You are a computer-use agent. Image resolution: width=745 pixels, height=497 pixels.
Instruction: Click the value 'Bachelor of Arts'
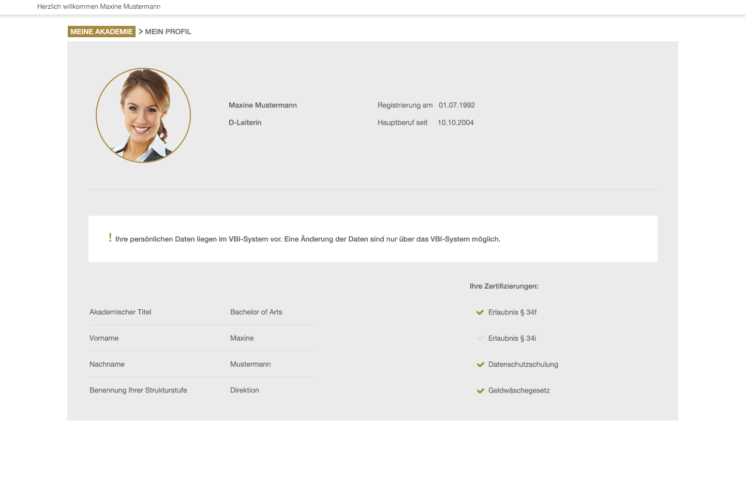point(256,312)
